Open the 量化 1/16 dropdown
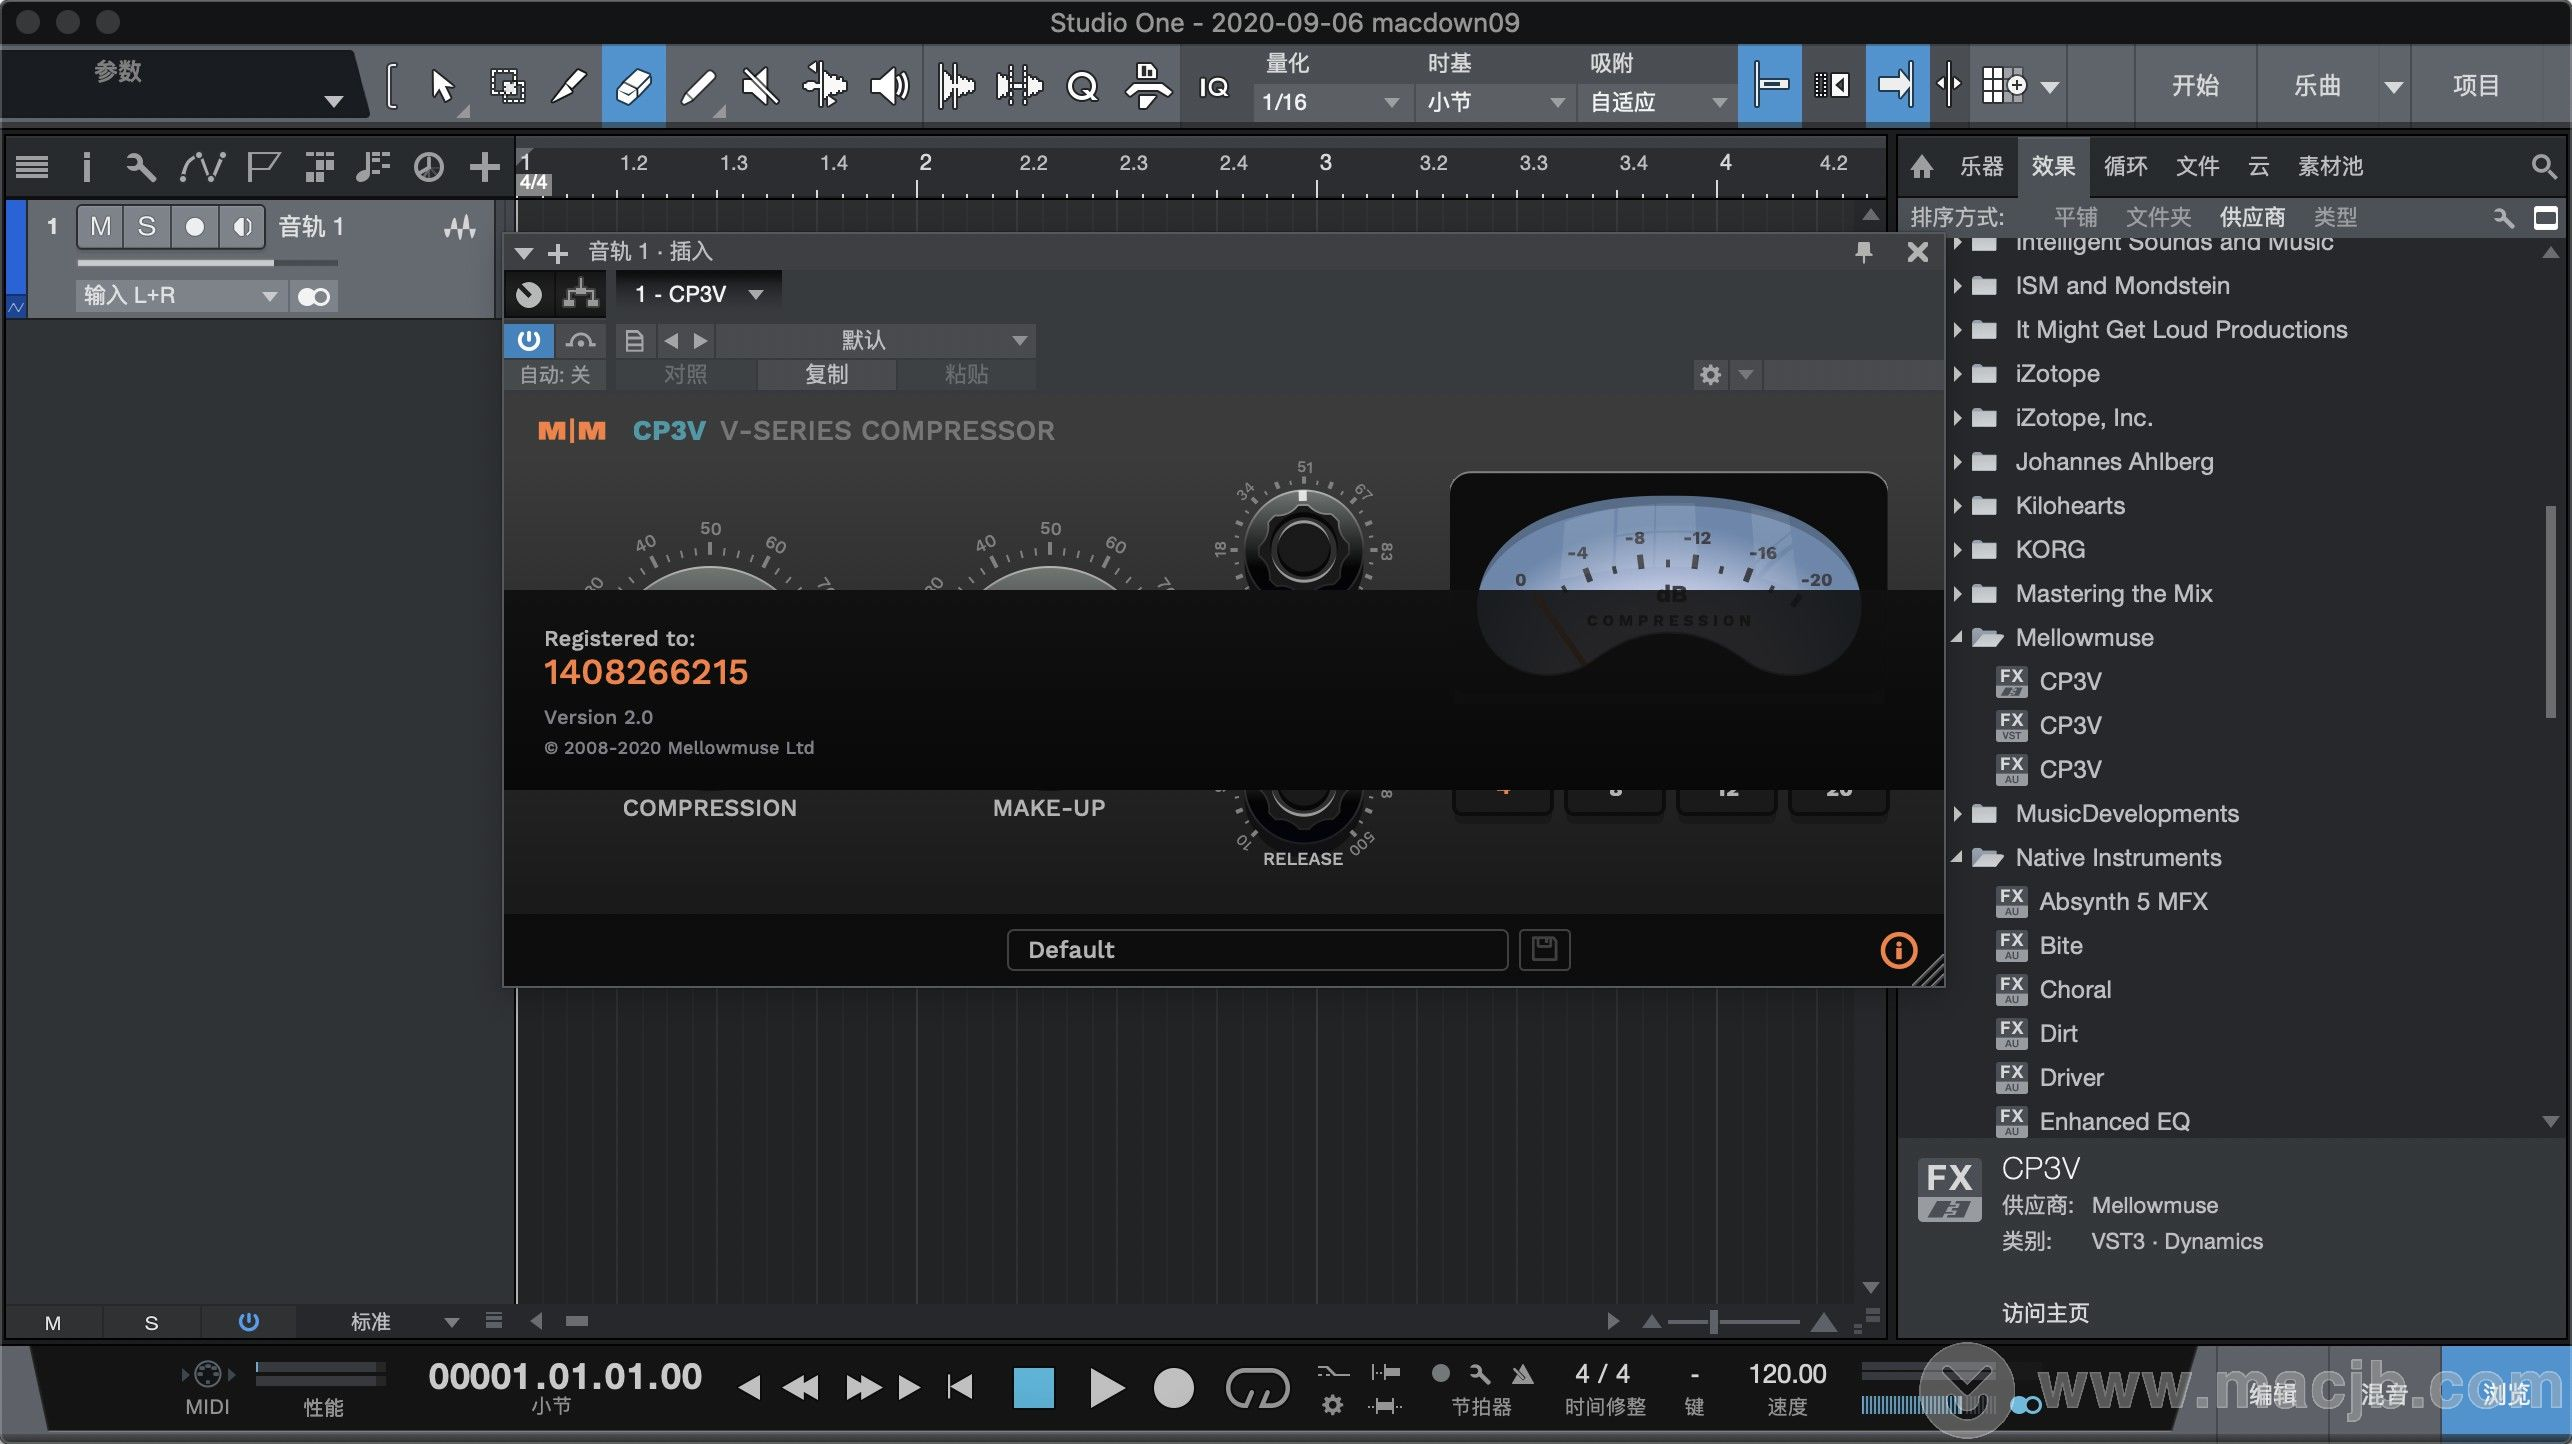This screenshot has height=1444, width=2572. click(x=1330, y=102)
